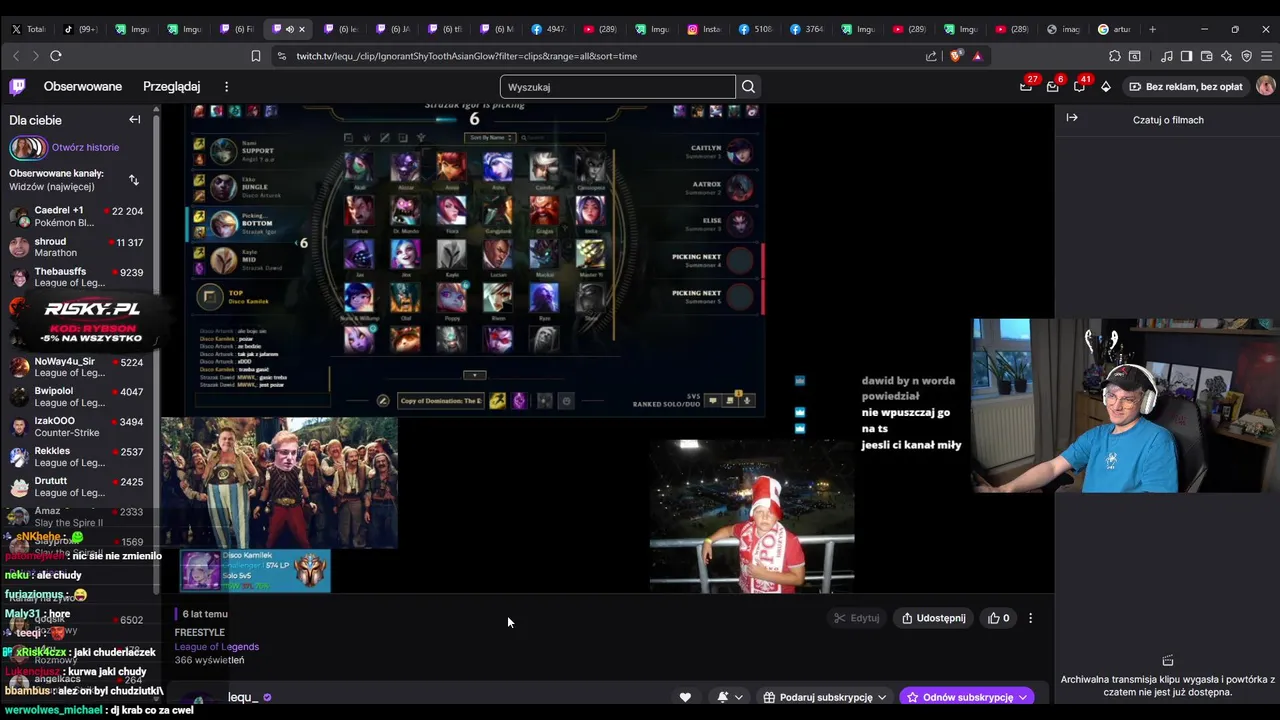Collapse the Dla ciebie sidebar
Image resolution: width=1280 pixels, height=720 pixels.
tap(134, 120)
